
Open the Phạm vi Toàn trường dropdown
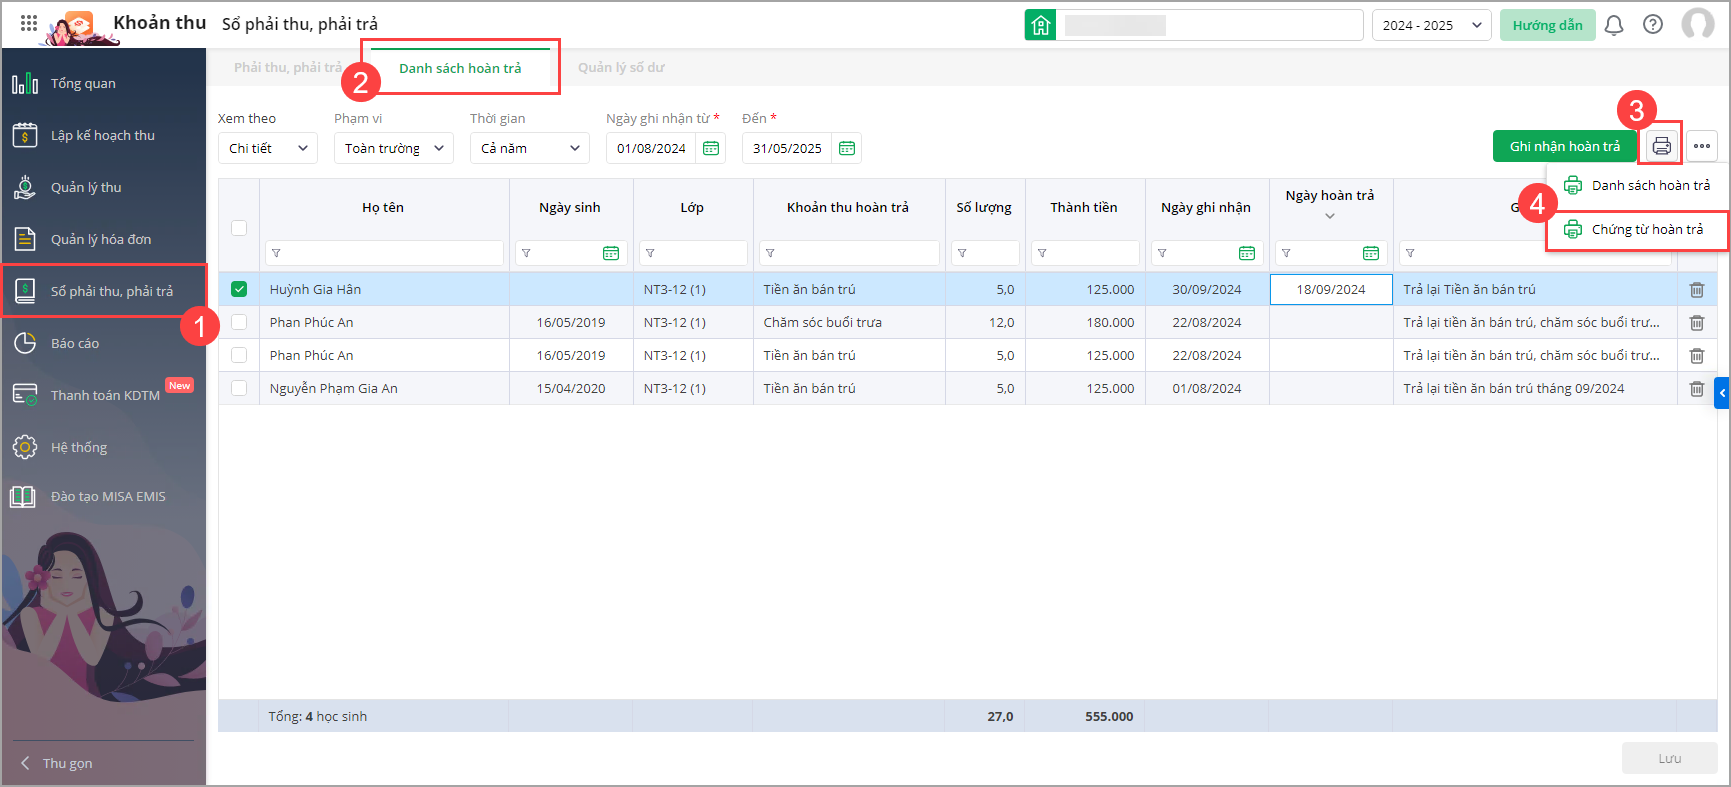point(393,148)
